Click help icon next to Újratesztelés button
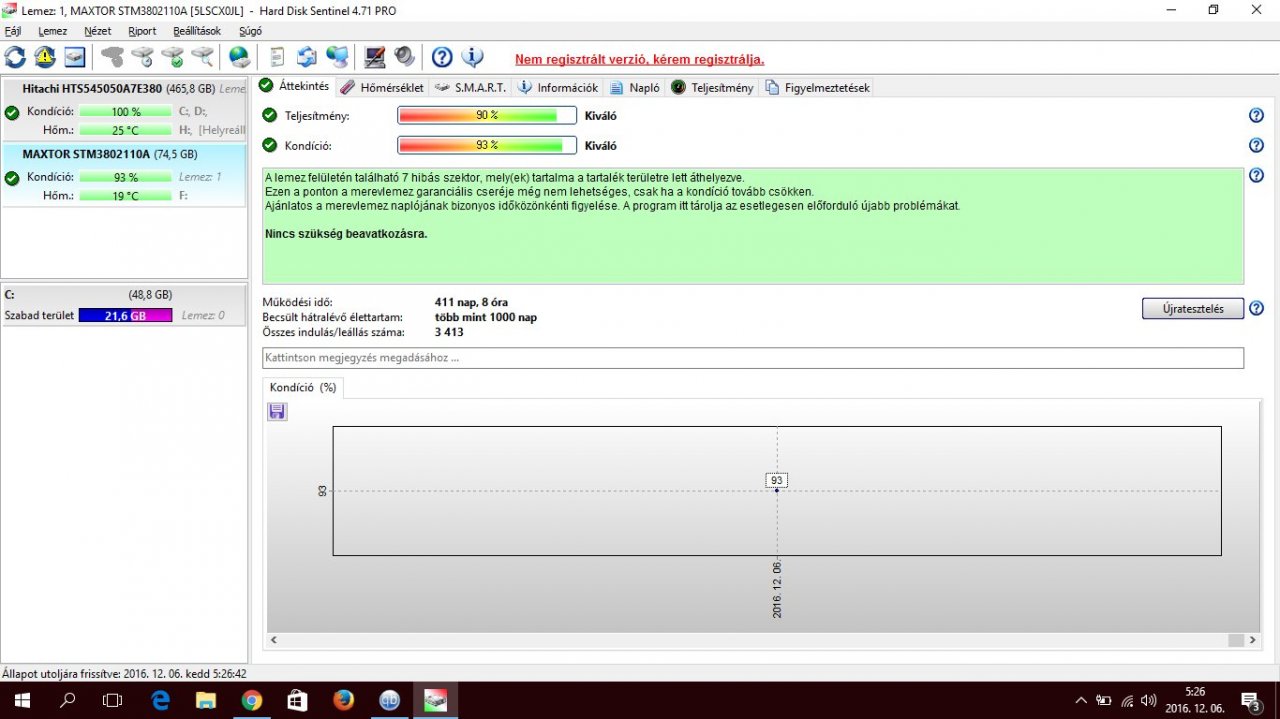The height and width of the screenshot is (719, 1280). click(1256, 308)
